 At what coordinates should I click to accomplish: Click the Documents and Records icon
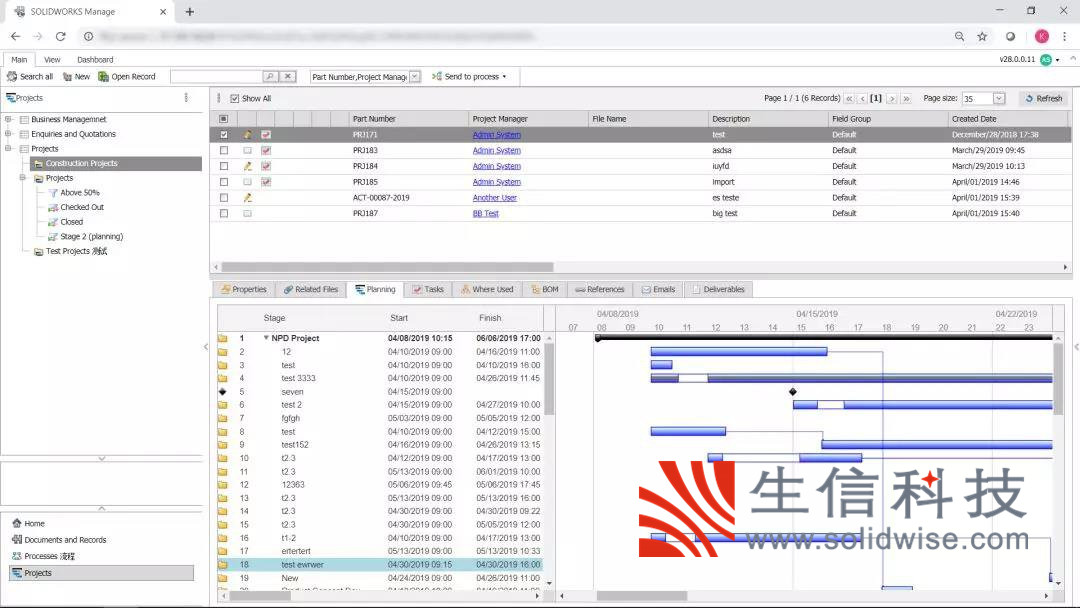pyautogui.click(x=17, y=540)
